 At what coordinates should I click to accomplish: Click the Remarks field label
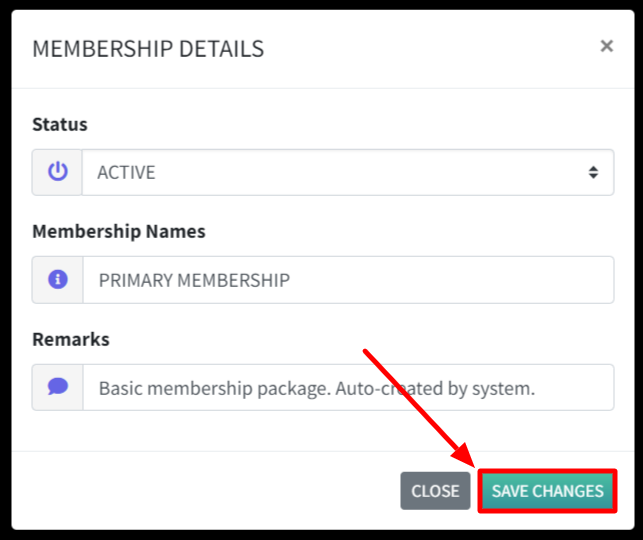[71, 339]
